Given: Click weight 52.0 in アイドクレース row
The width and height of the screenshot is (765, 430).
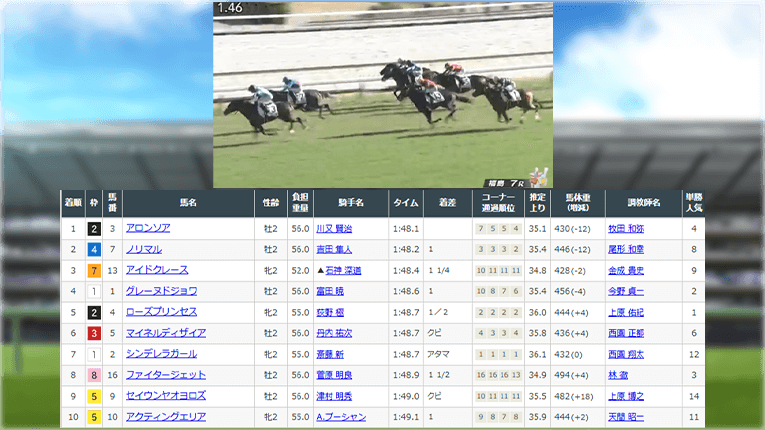Looking at the screenshot, I should 300,270.
